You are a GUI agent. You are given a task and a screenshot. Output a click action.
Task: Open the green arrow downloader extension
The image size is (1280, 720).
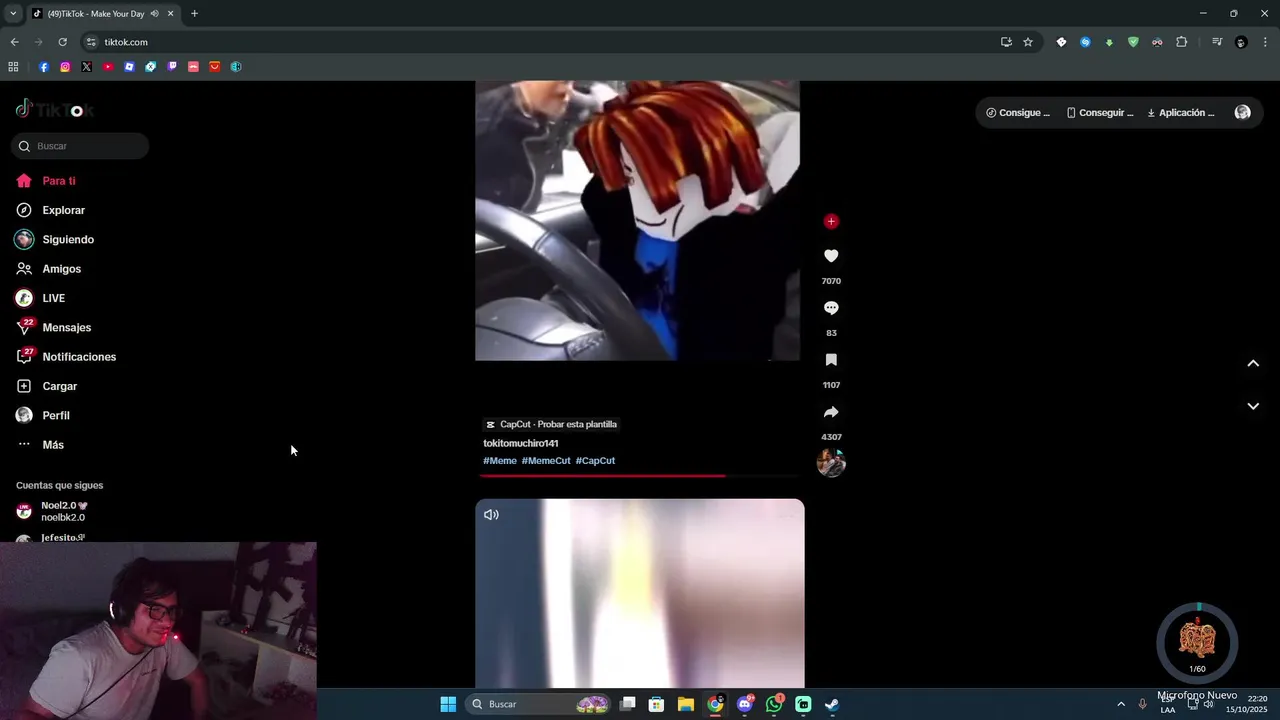coord(1109,42)
